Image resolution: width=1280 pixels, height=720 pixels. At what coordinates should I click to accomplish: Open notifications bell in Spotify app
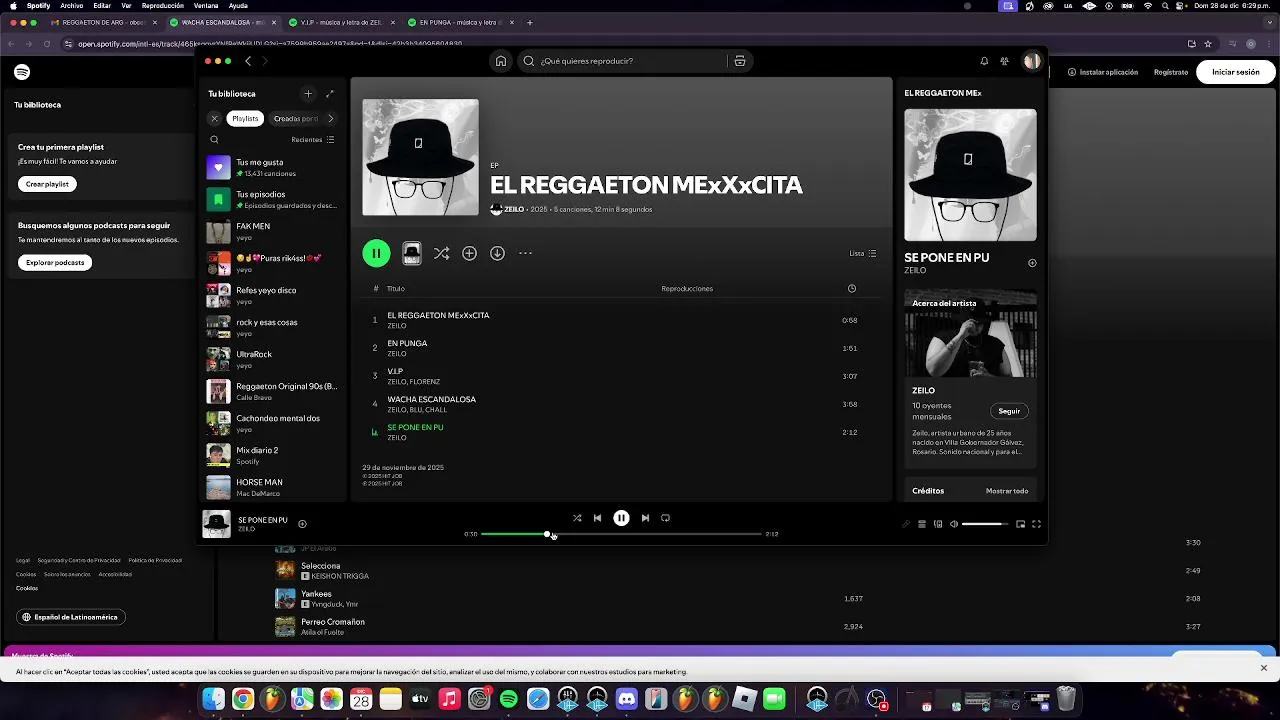(x=984, y=61)
